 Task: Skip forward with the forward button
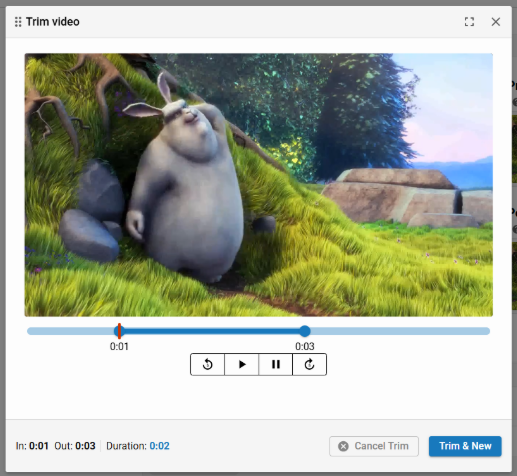pyautogui.click(x=309, y=364)
